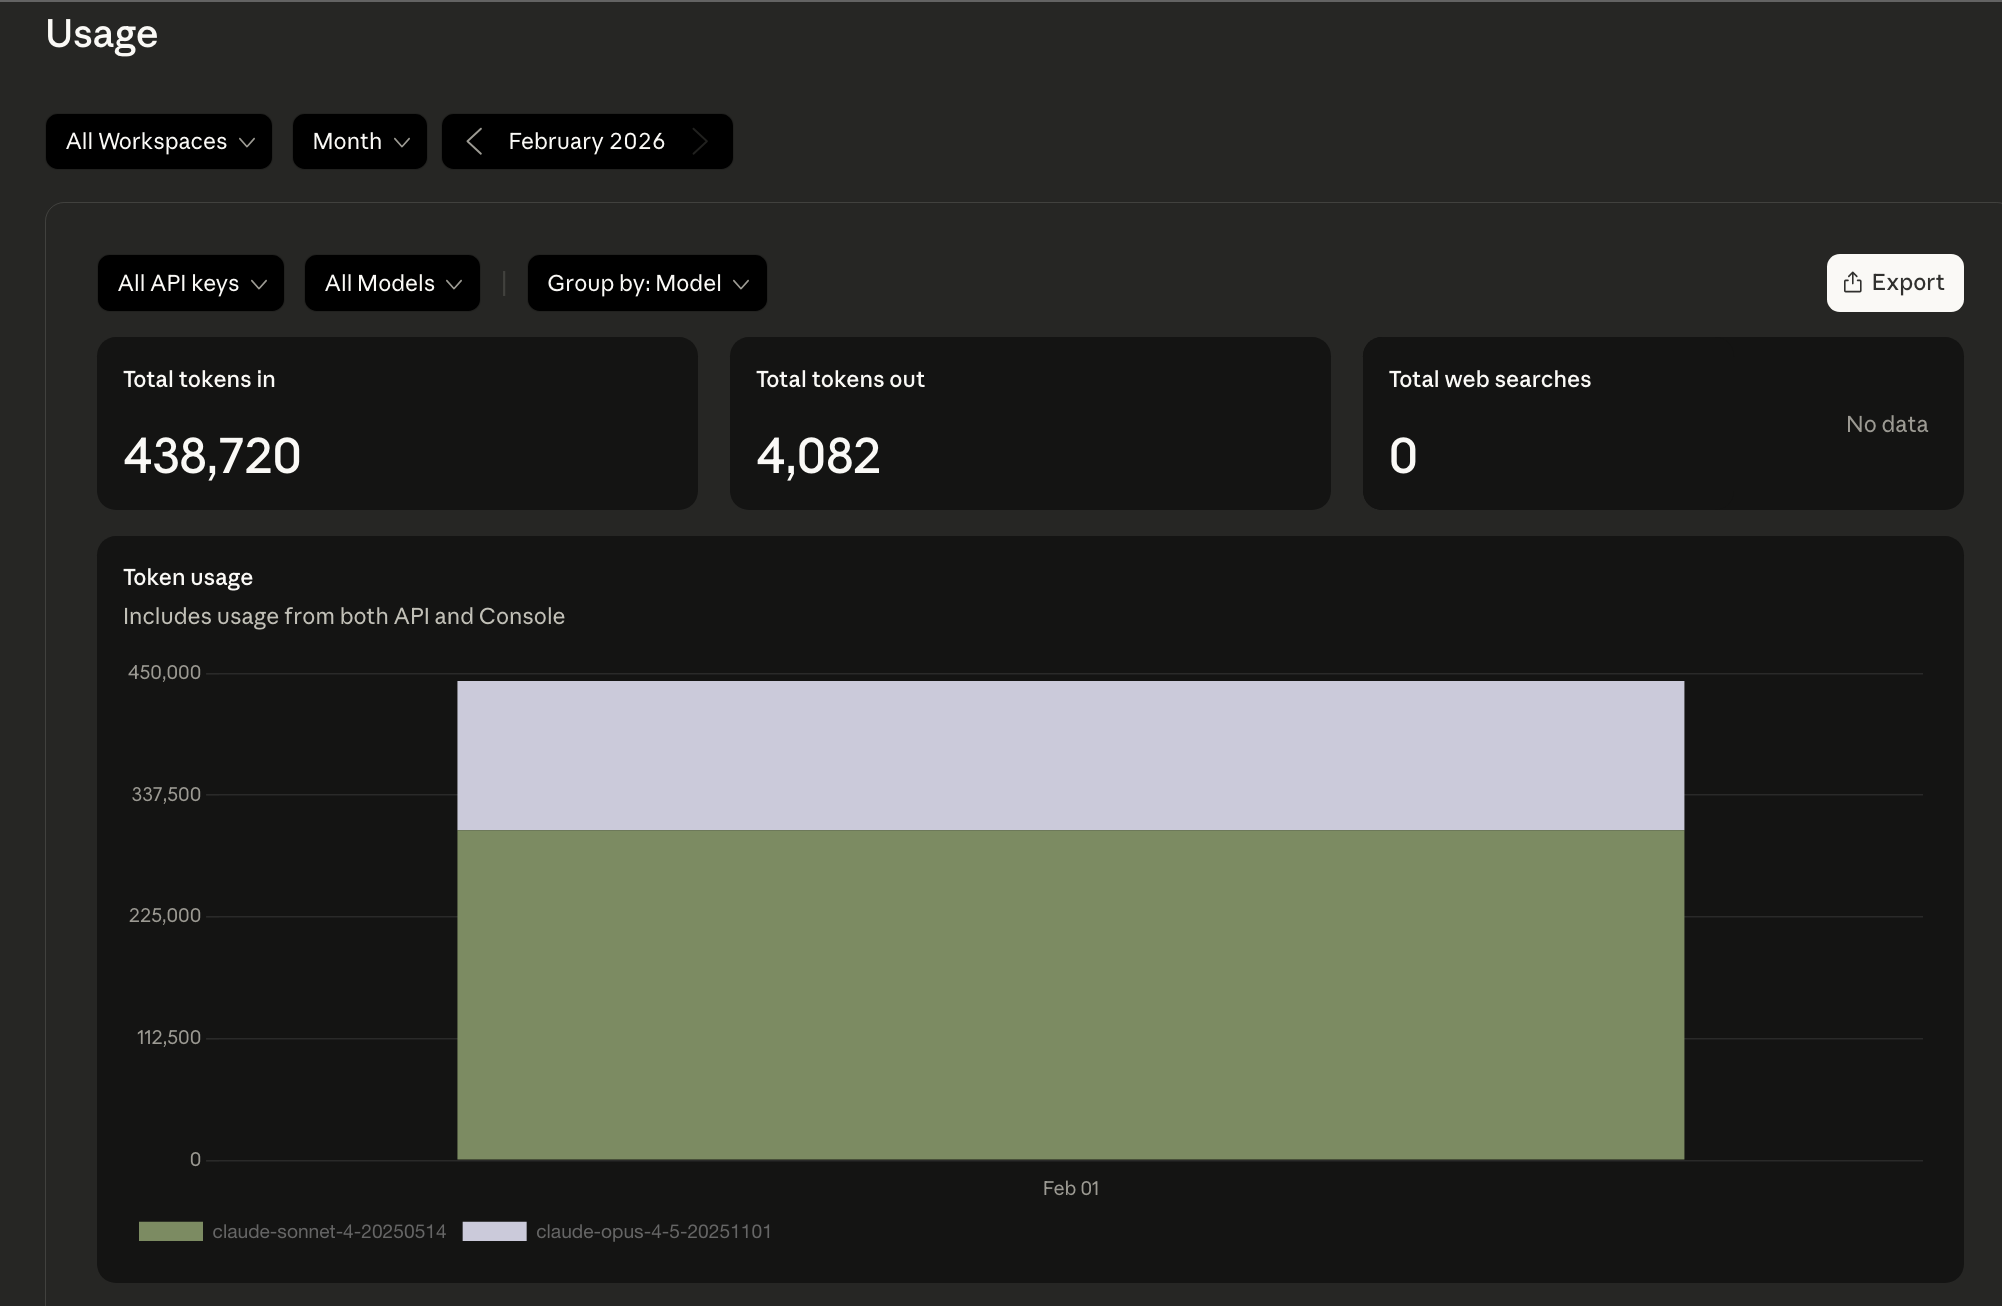Click the Usage page heading
This screenshot has width=2002, height=1306.
coord(100,33)
